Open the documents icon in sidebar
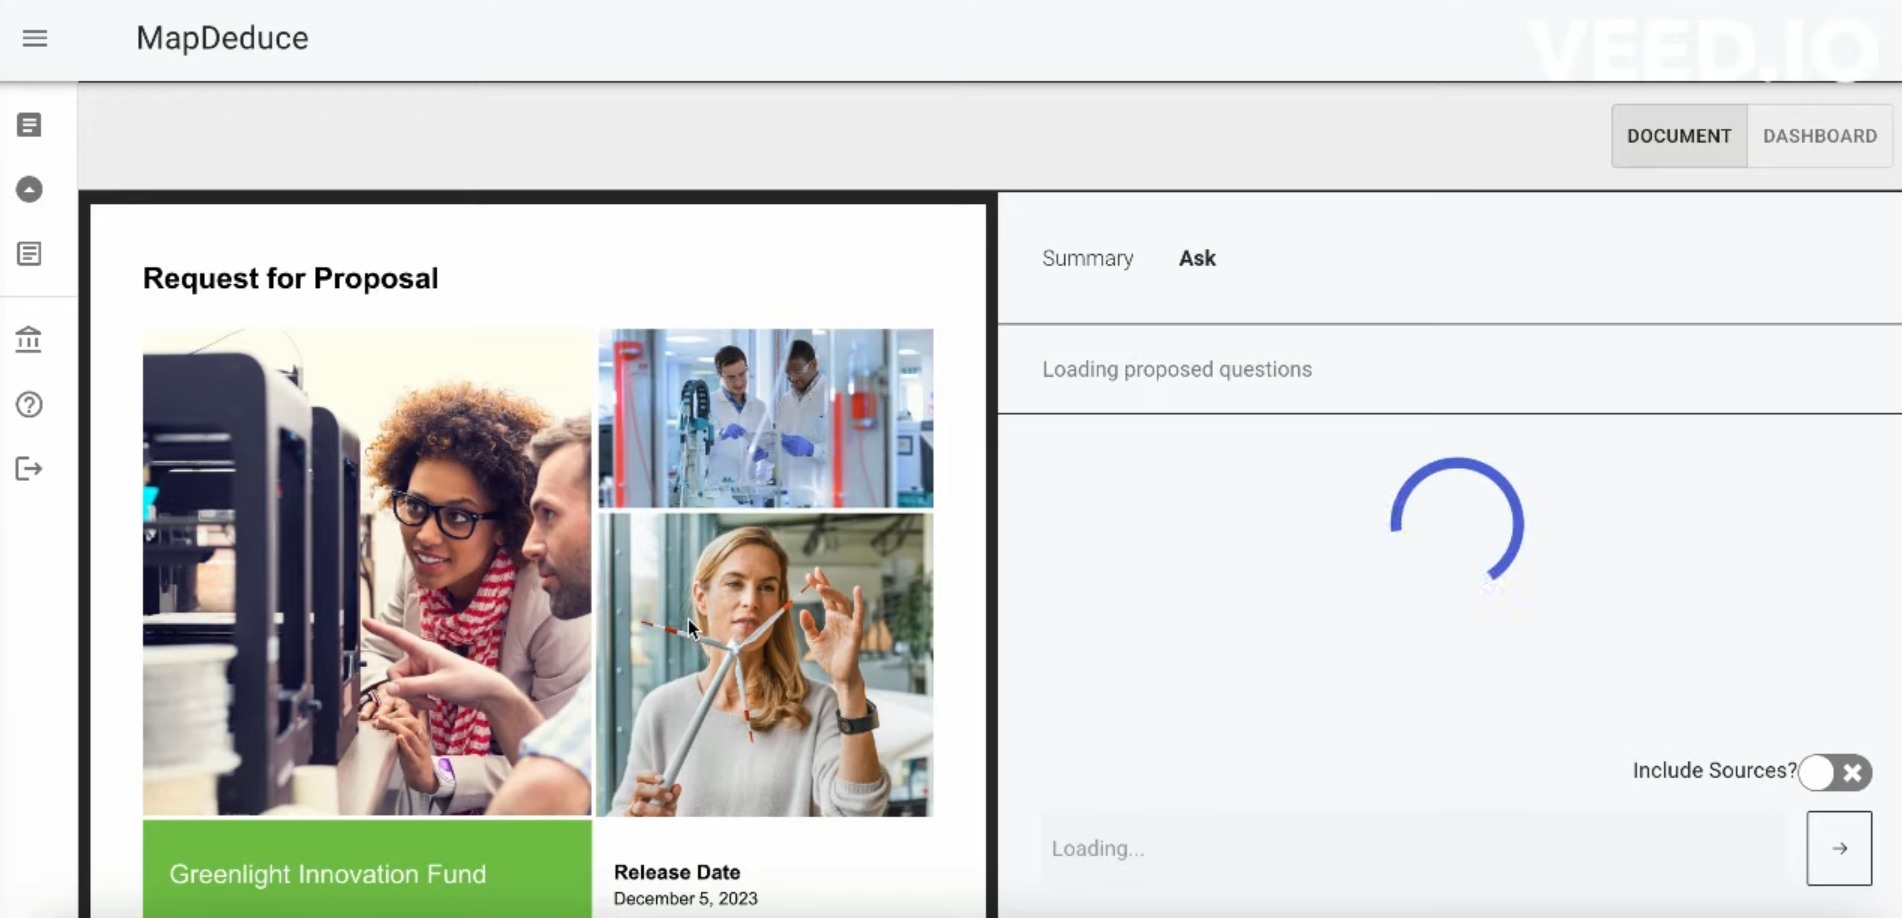The height and width of the screenshot is (918, 1902). click(x=29, y=125)
